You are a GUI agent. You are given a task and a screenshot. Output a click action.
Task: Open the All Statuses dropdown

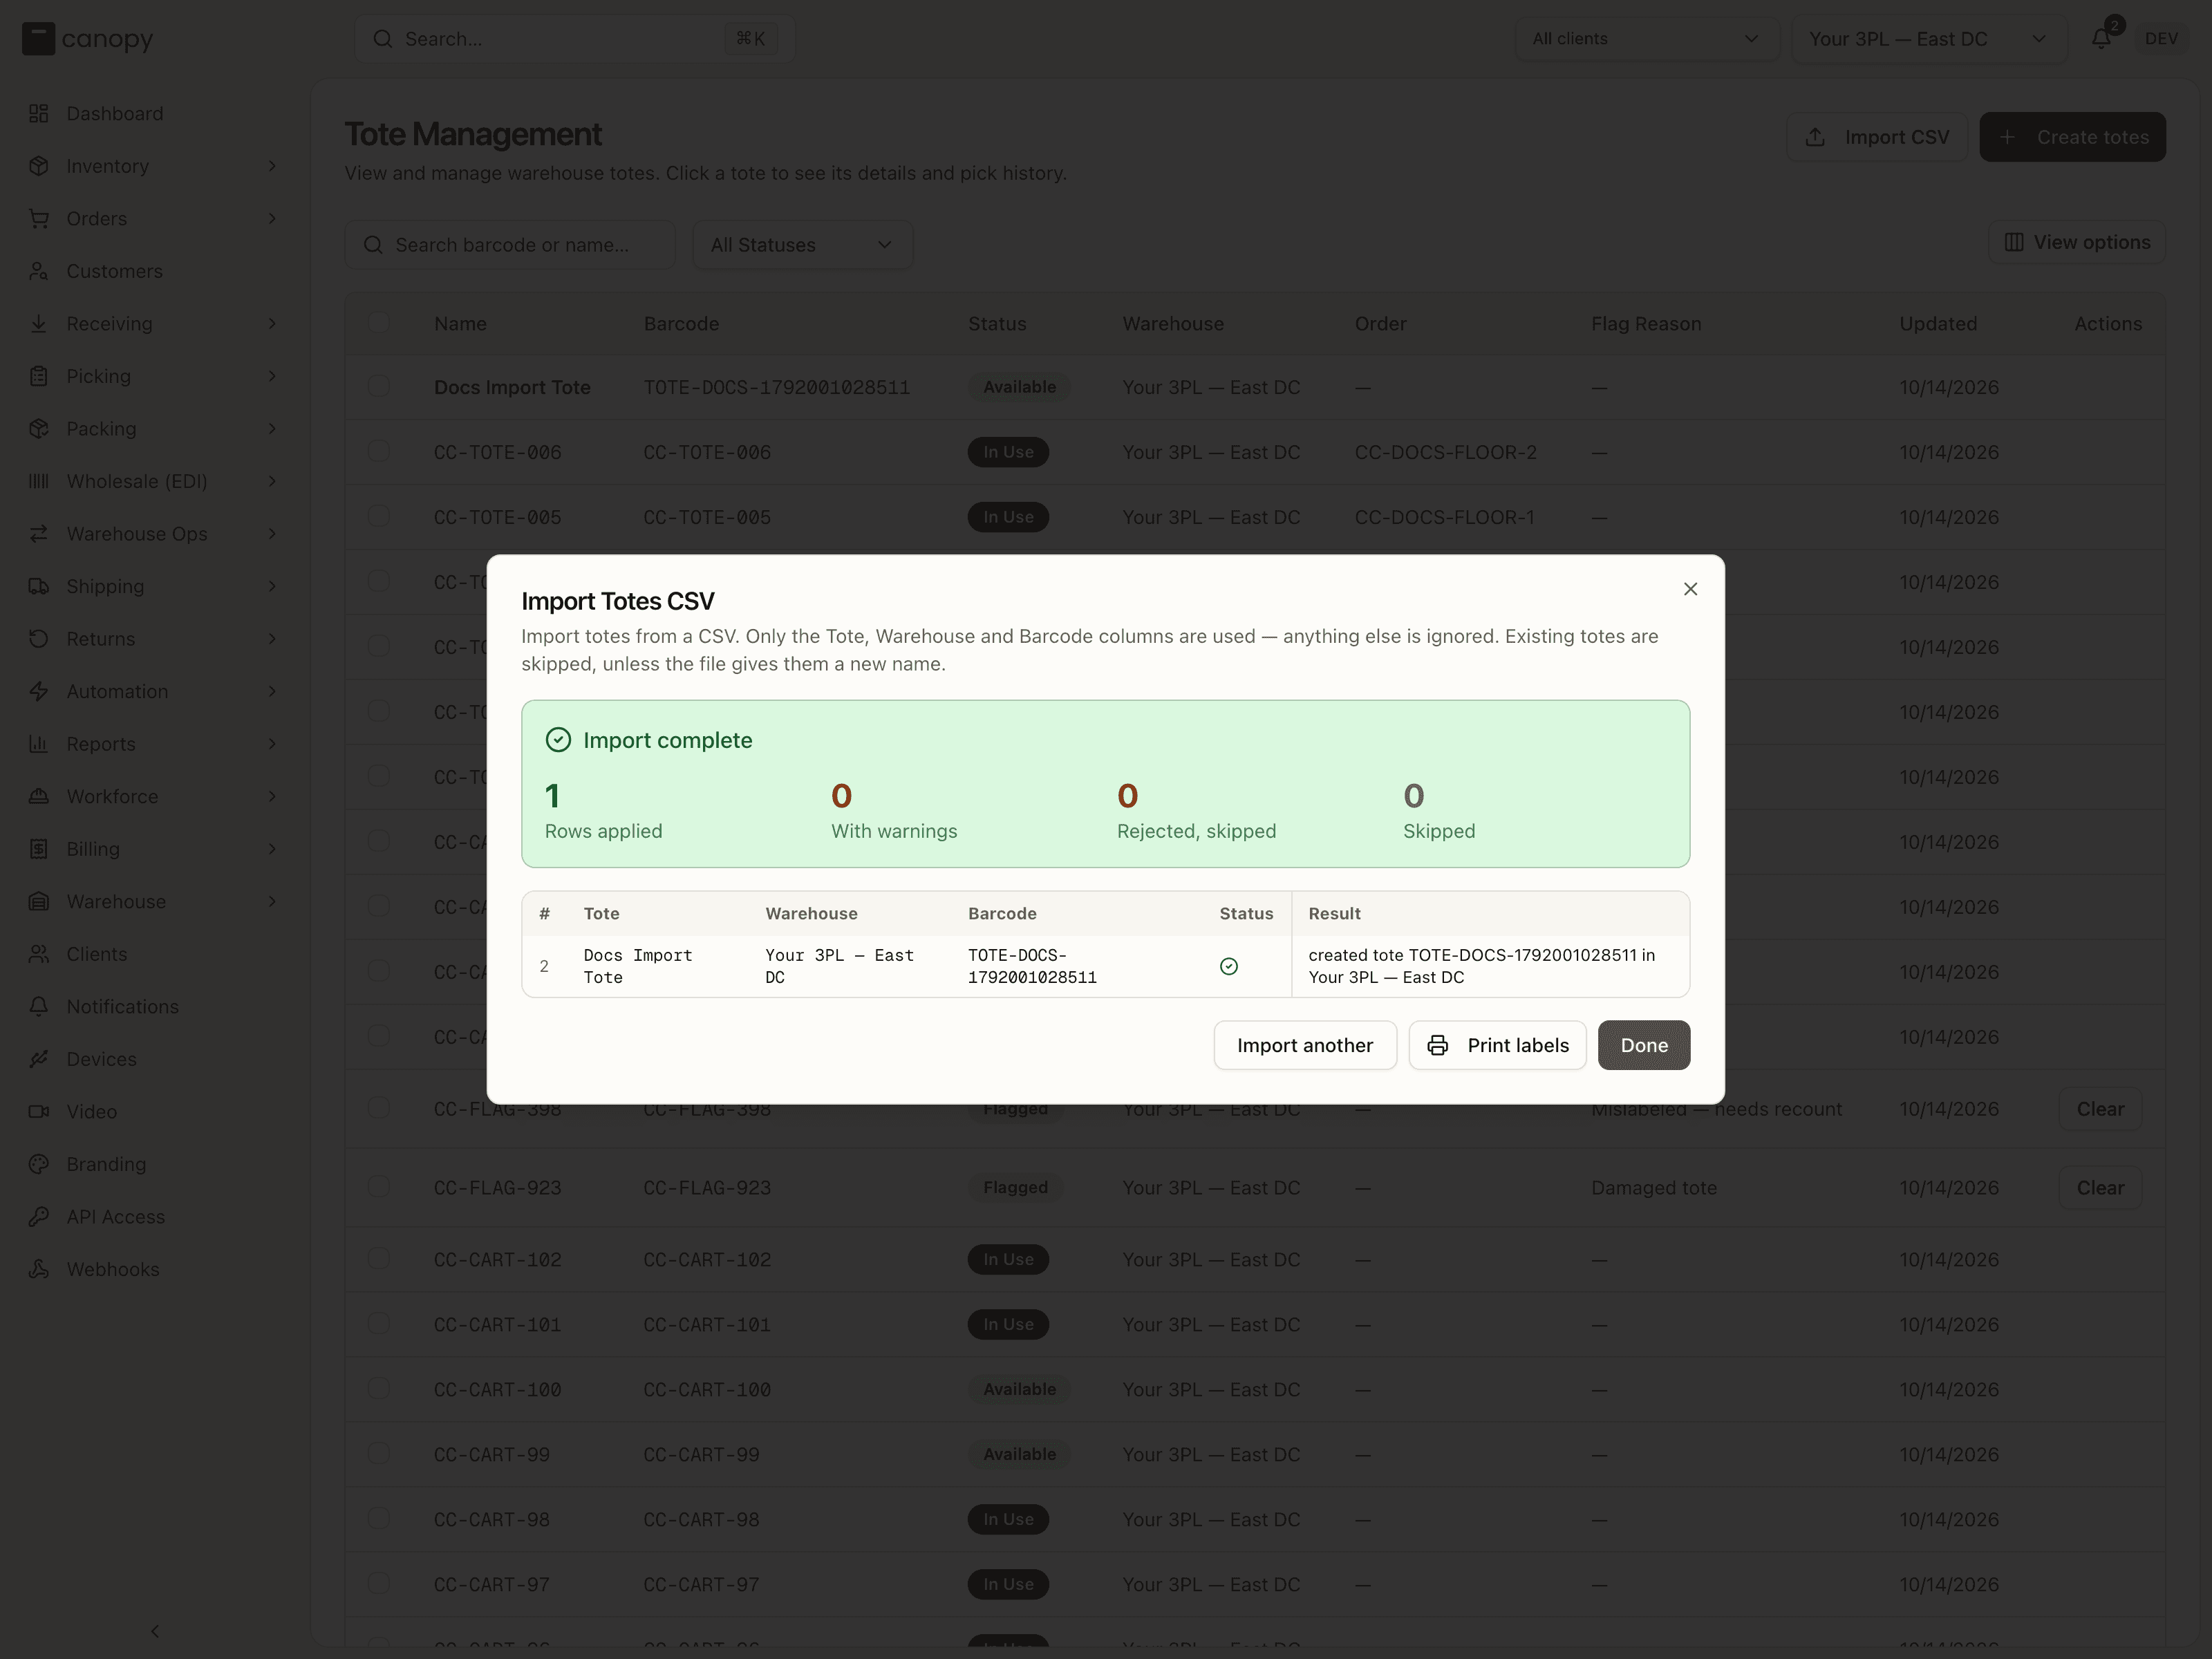point(802,245)
